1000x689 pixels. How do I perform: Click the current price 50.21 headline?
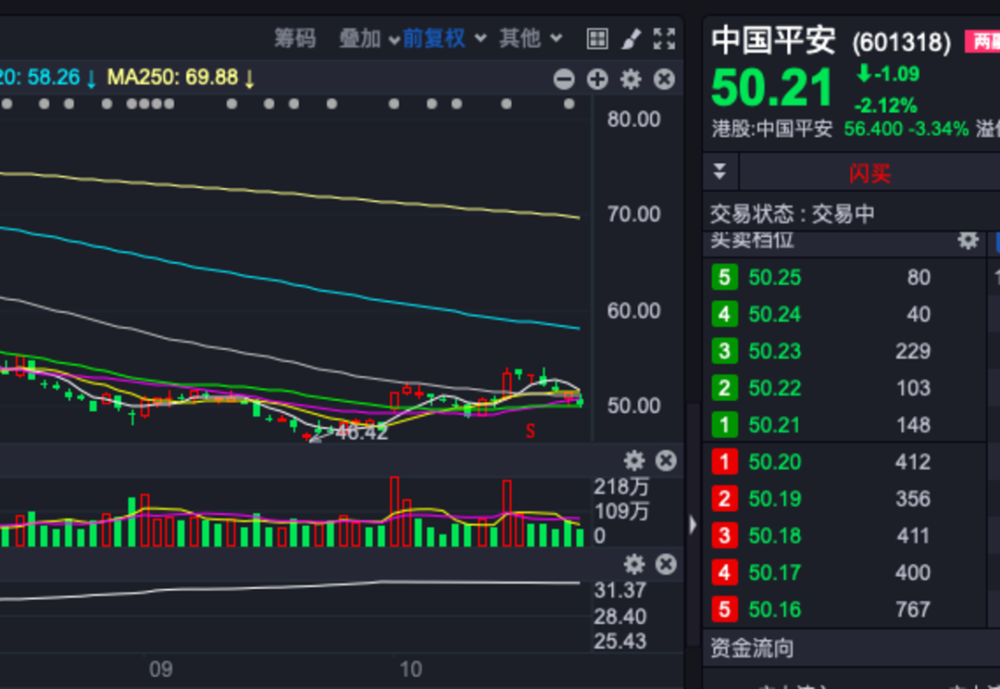click(x=772, y=88)
